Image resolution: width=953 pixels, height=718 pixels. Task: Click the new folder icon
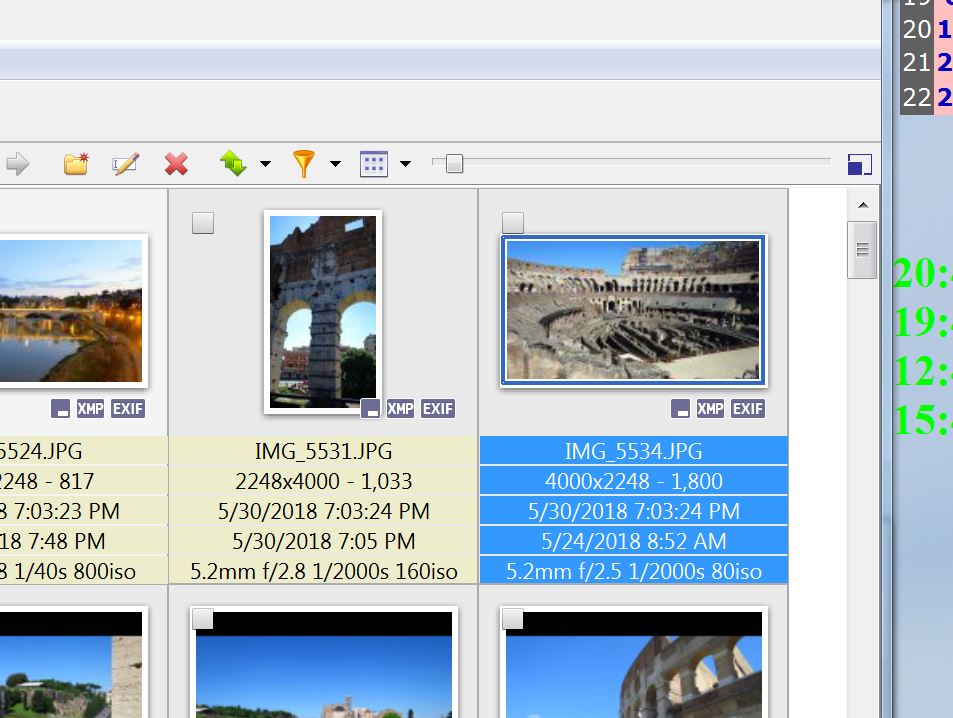coord(76,164)
